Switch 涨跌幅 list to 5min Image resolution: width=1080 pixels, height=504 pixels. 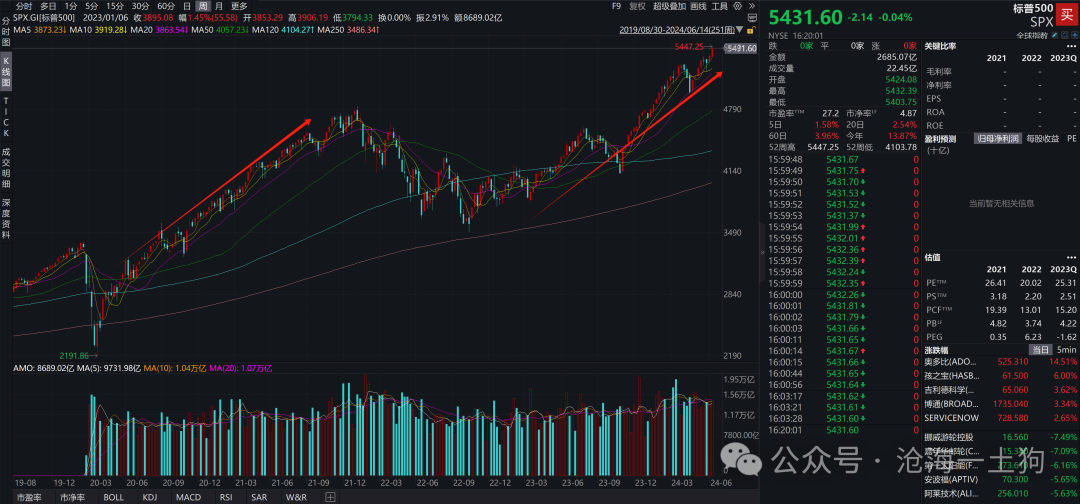(1064, 350)
